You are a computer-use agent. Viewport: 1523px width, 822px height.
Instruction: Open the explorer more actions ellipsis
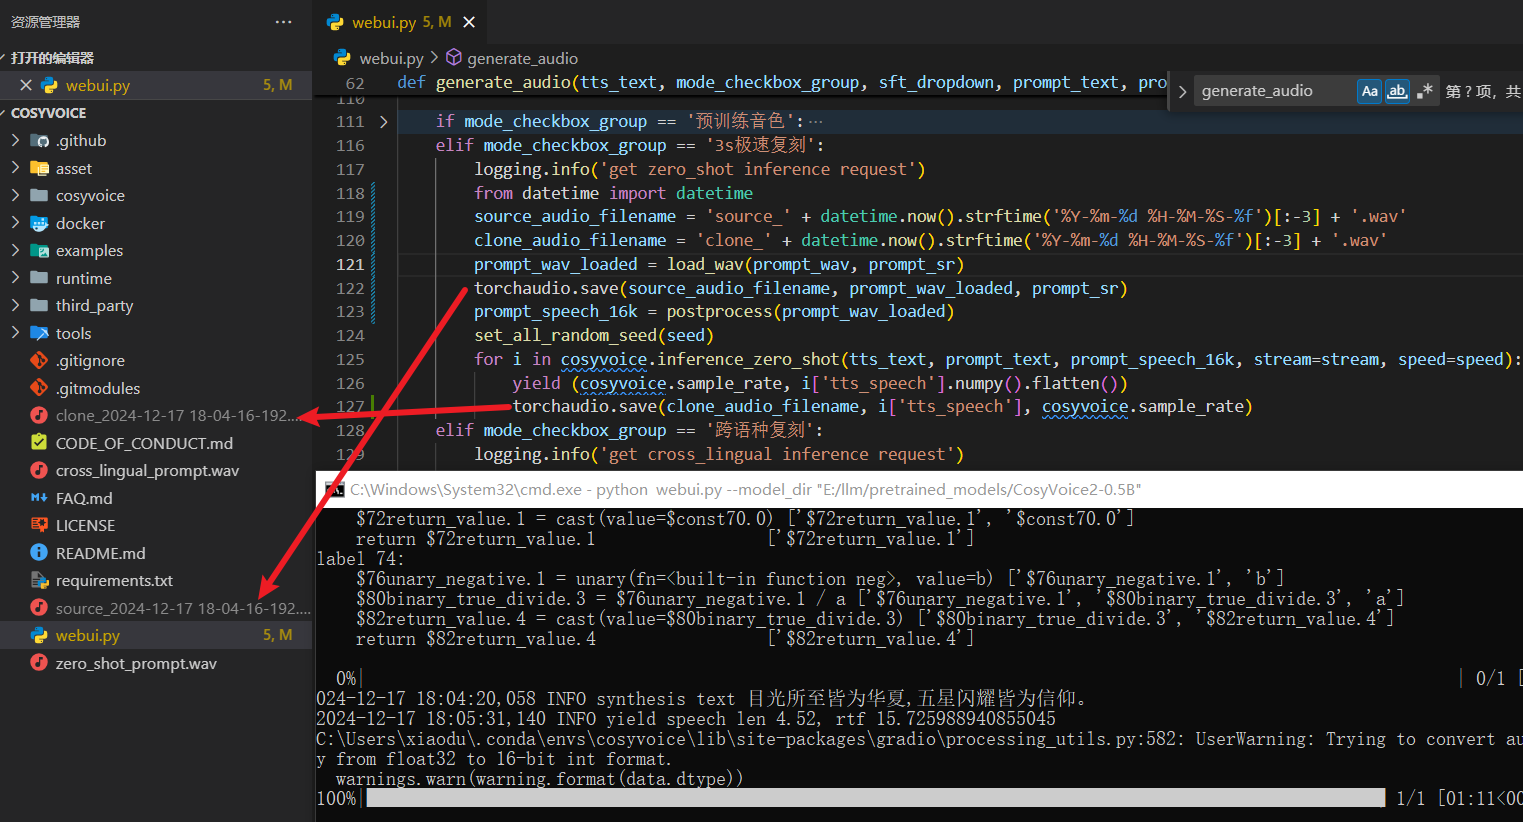pyautogui.click(x=284, y=22)
